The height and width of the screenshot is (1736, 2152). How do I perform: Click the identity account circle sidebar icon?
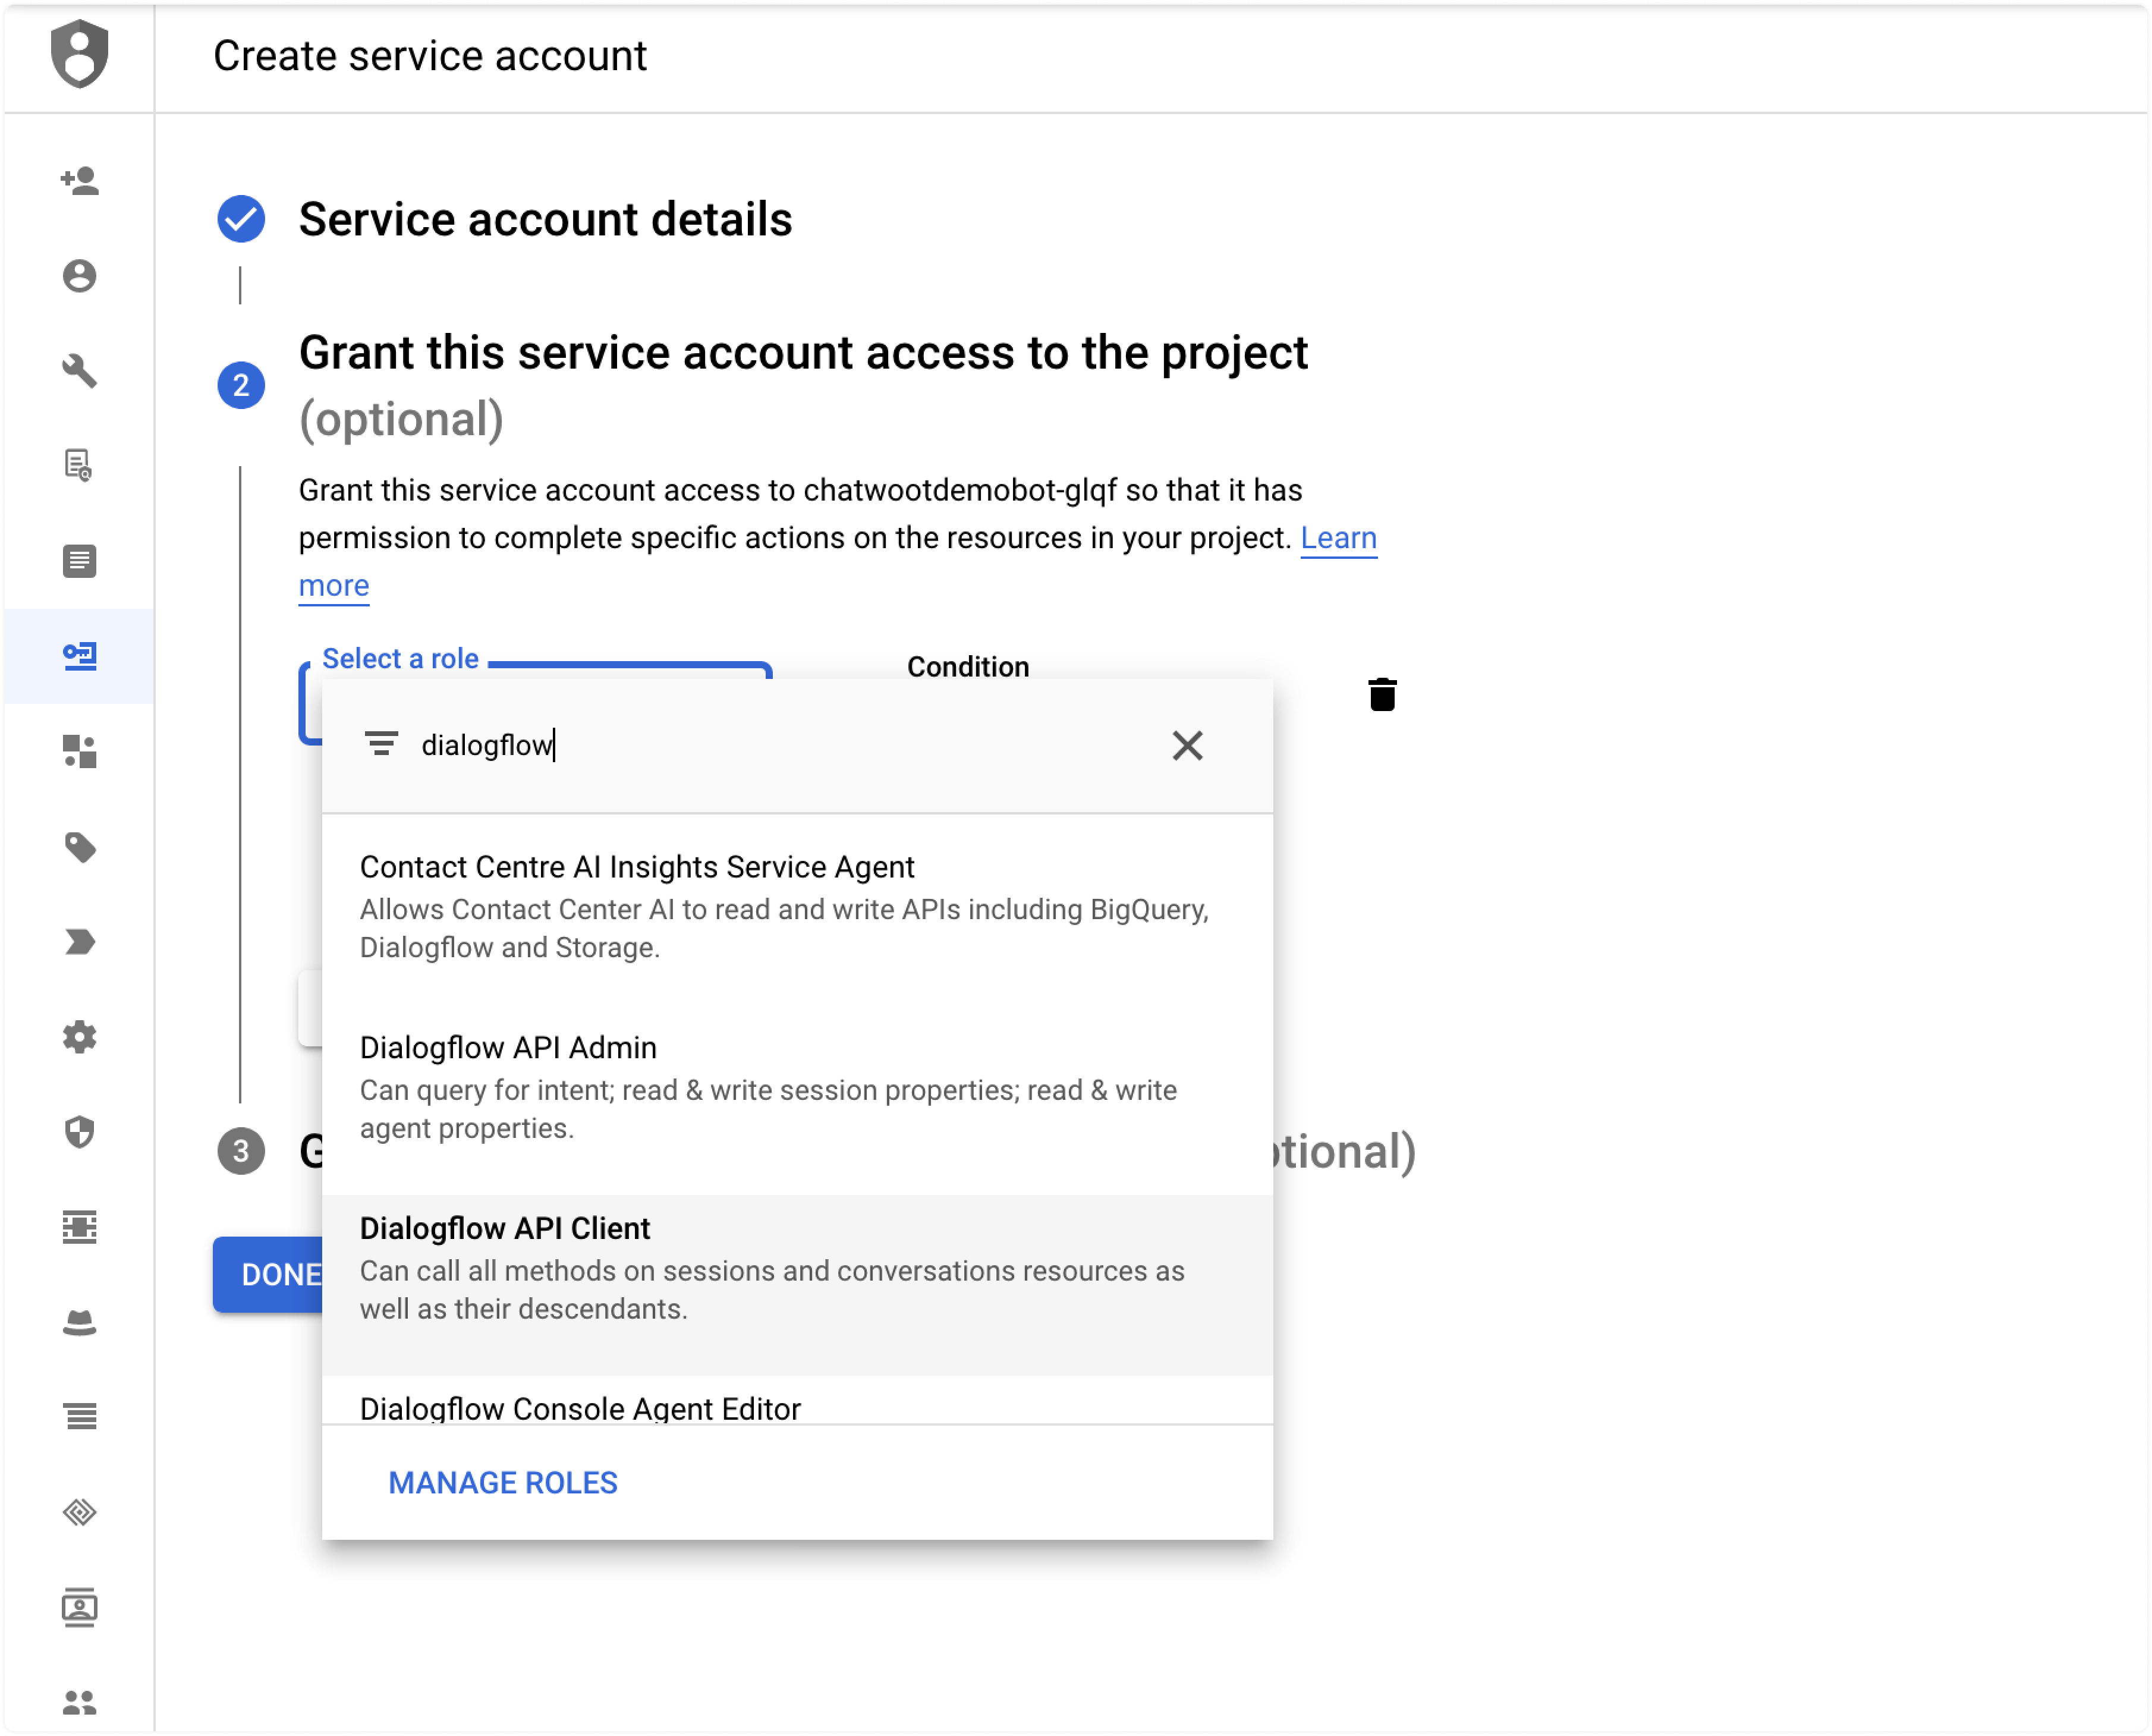point(79,276)
